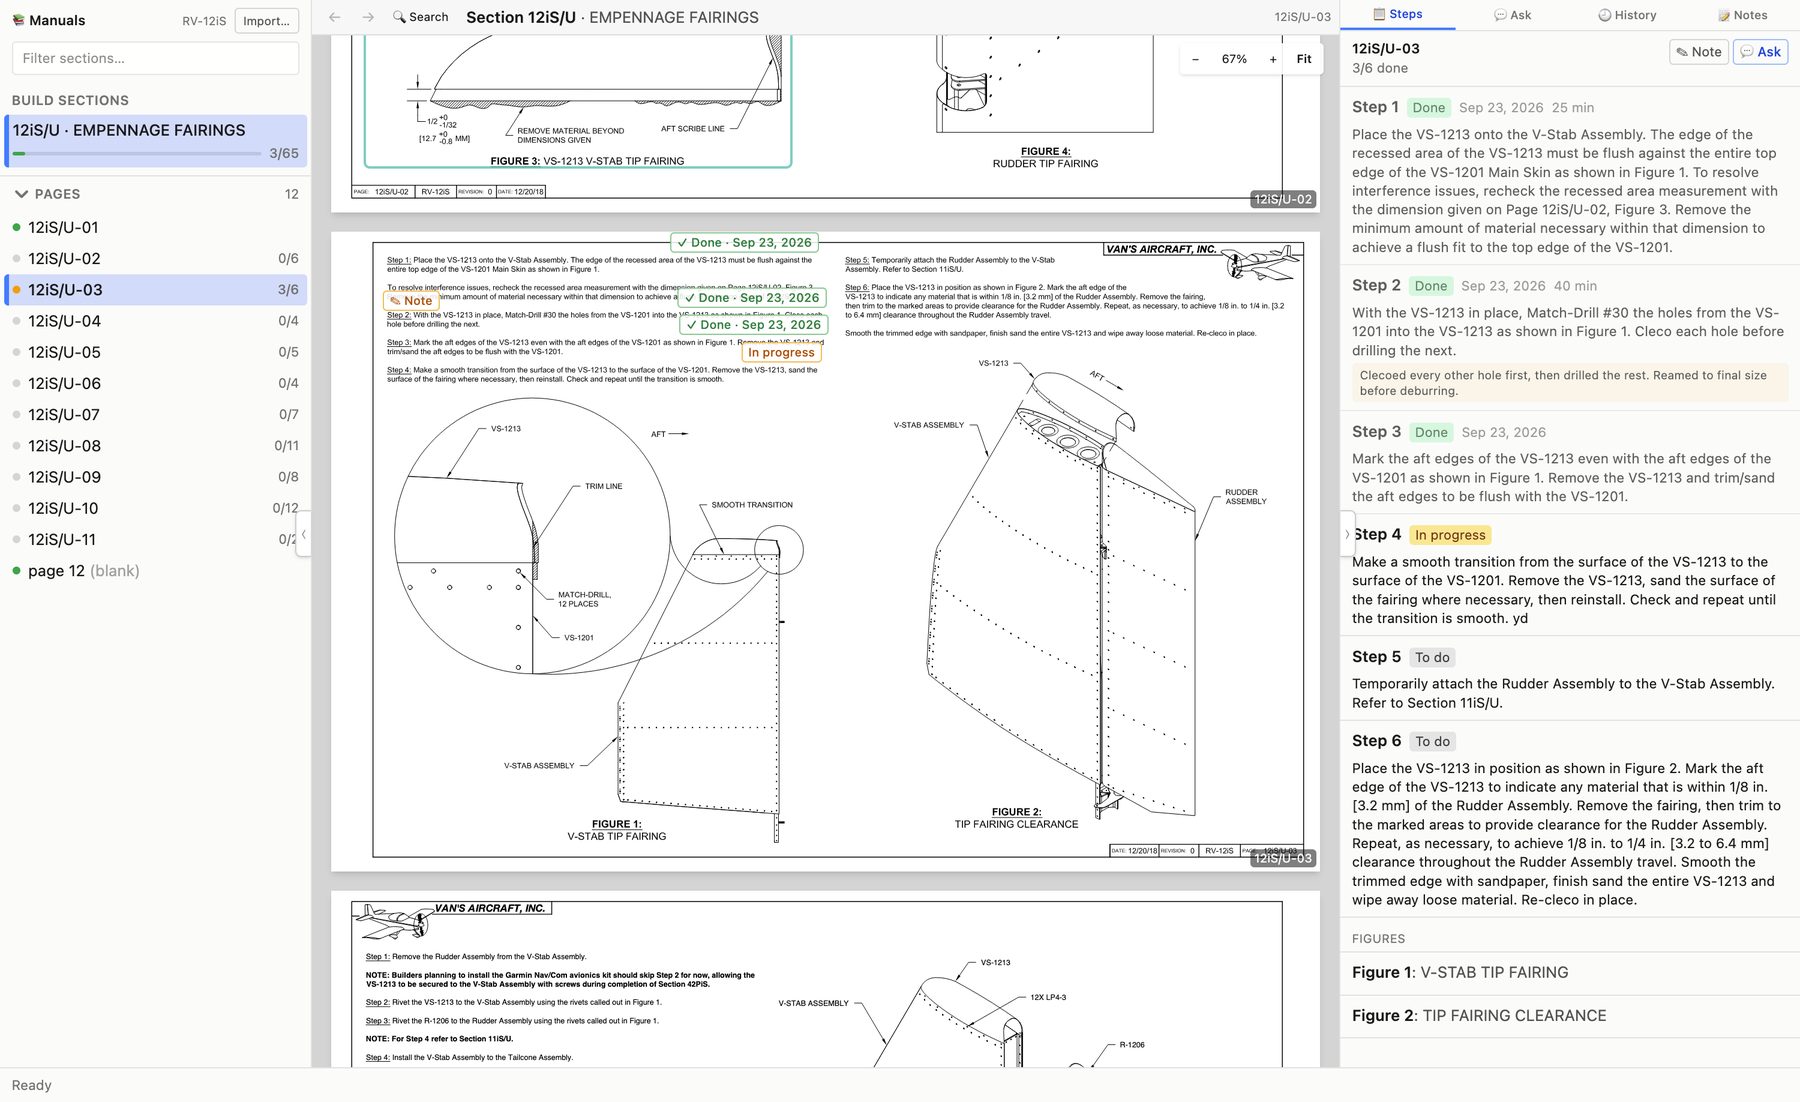1800x1102 pixels.
Task: Toggle Step 1 Done status badge
Action: click(1428, 108)
